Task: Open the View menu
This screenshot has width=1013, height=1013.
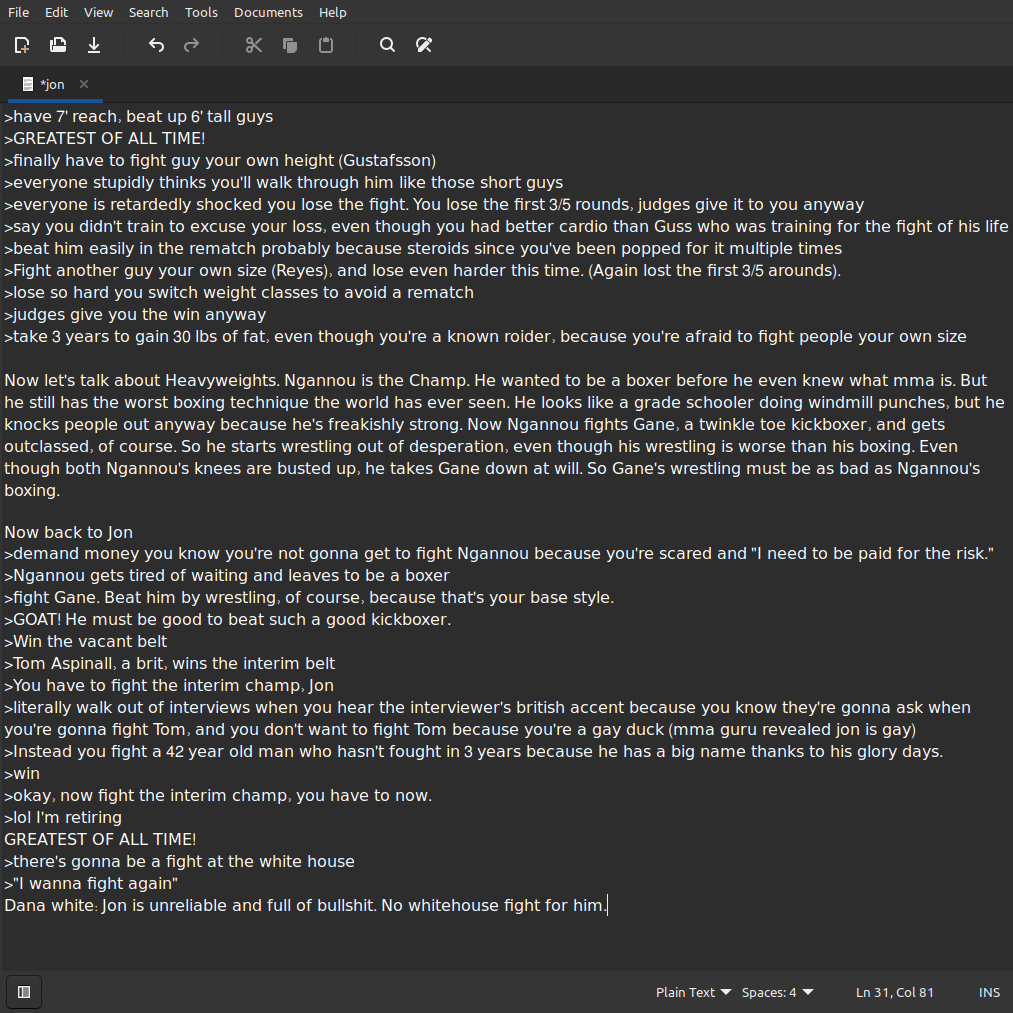Action: tap(98, 12)
